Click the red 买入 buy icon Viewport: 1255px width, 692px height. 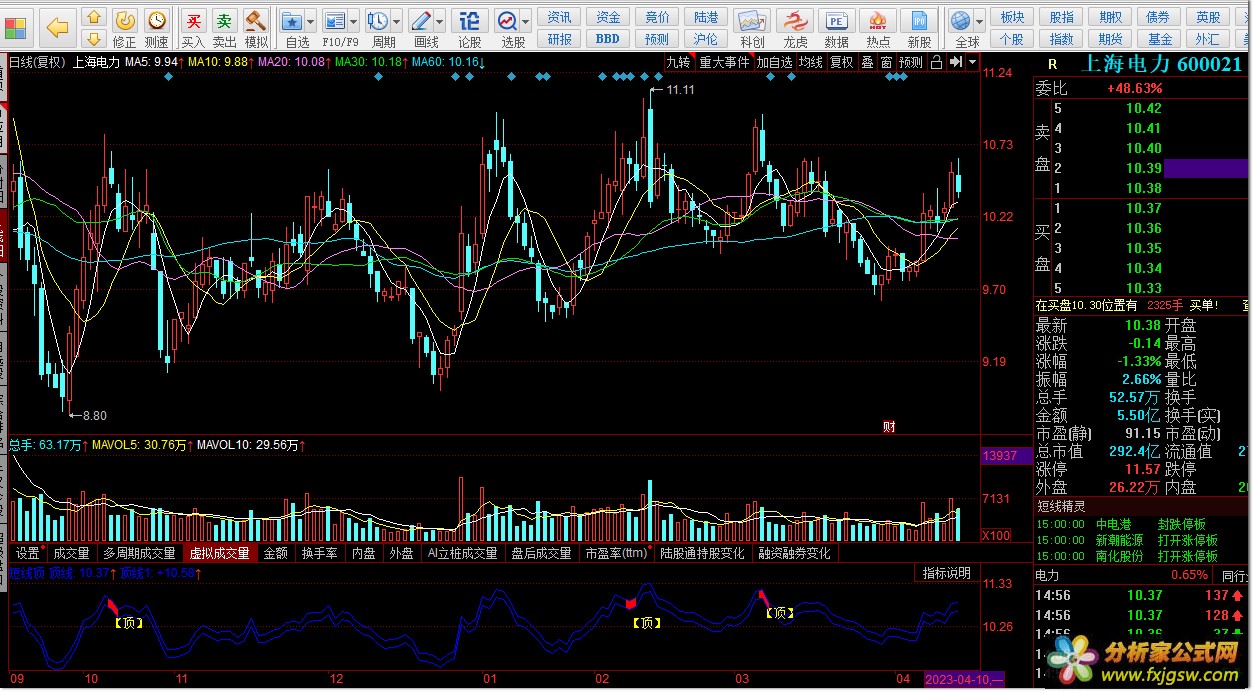click(194, 28)
